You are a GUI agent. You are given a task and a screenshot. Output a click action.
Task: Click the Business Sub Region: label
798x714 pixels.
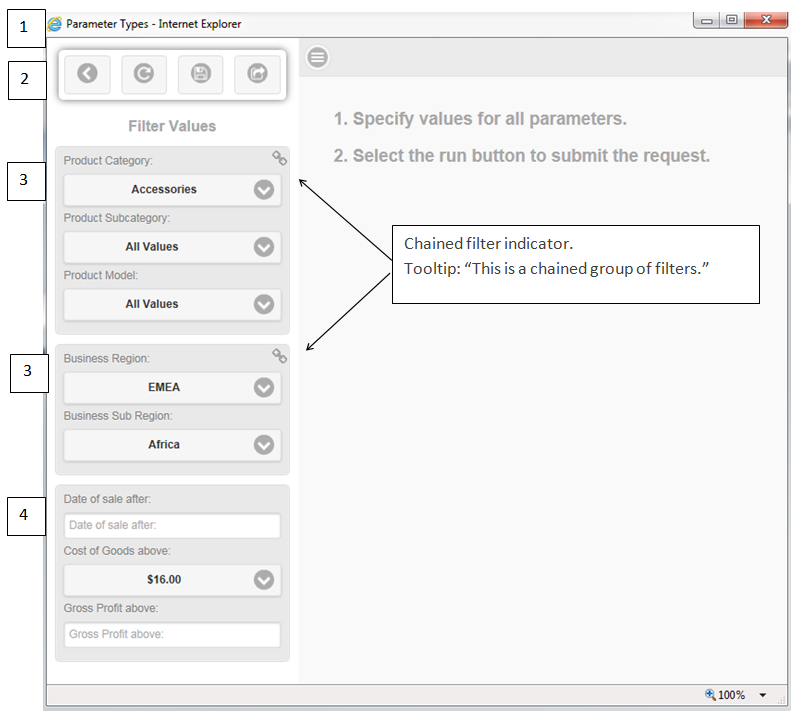pos(118,416)
